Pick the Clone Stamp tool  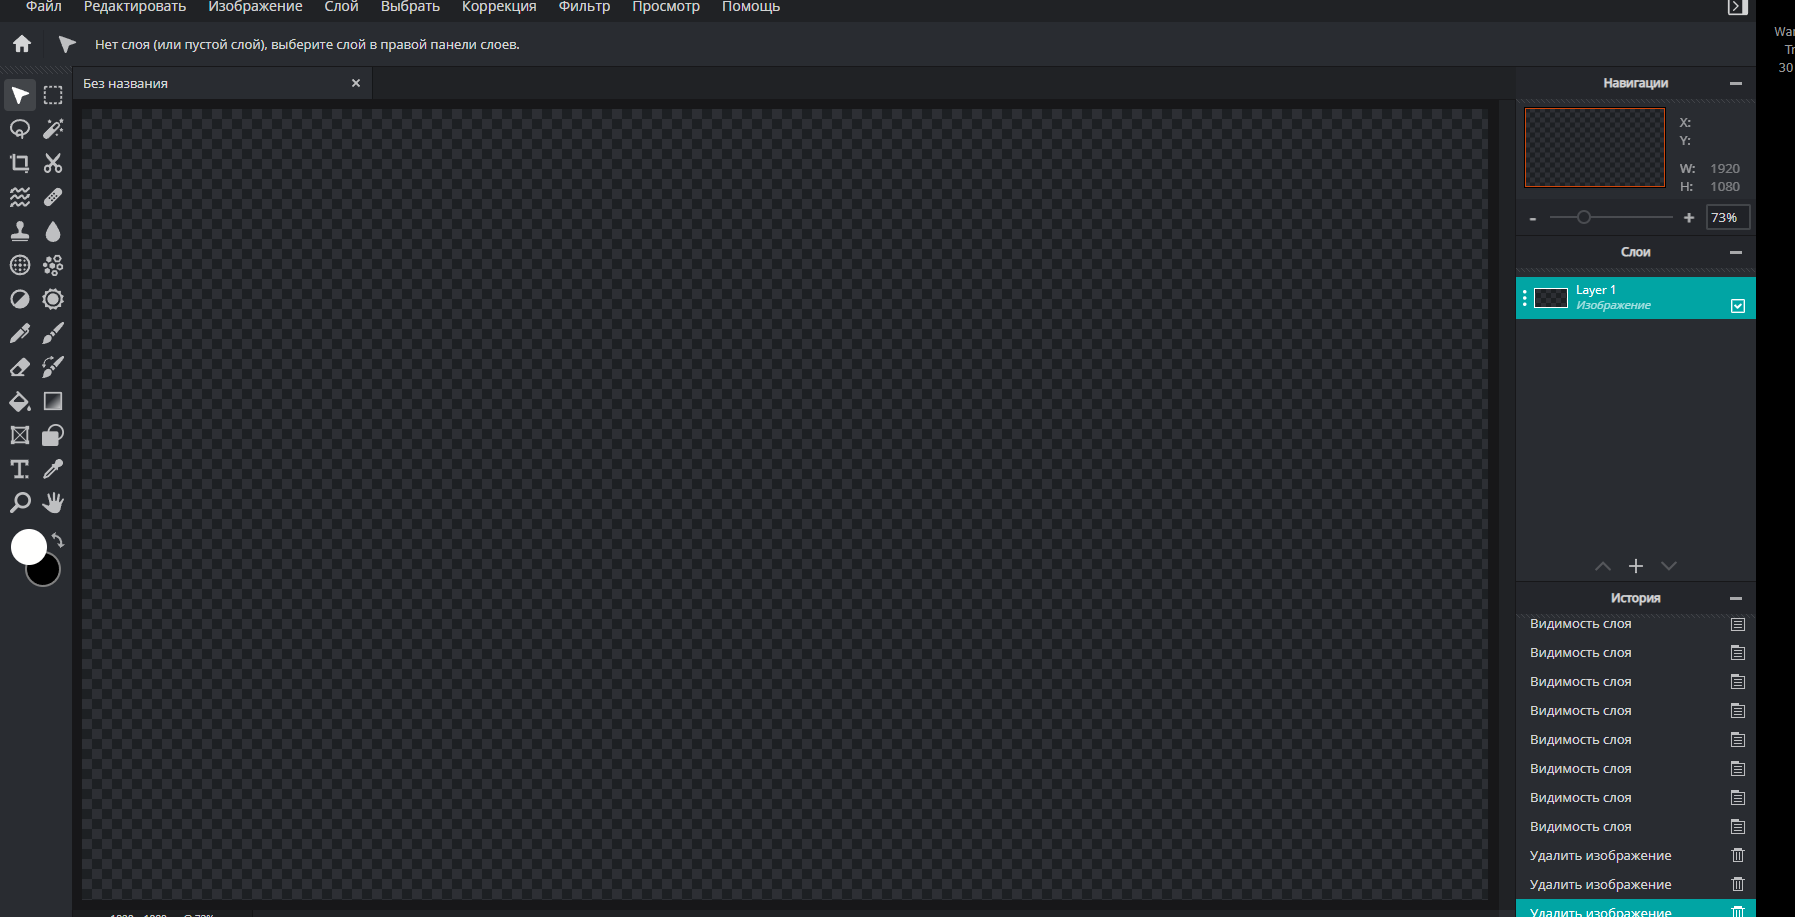pos(20,231)
